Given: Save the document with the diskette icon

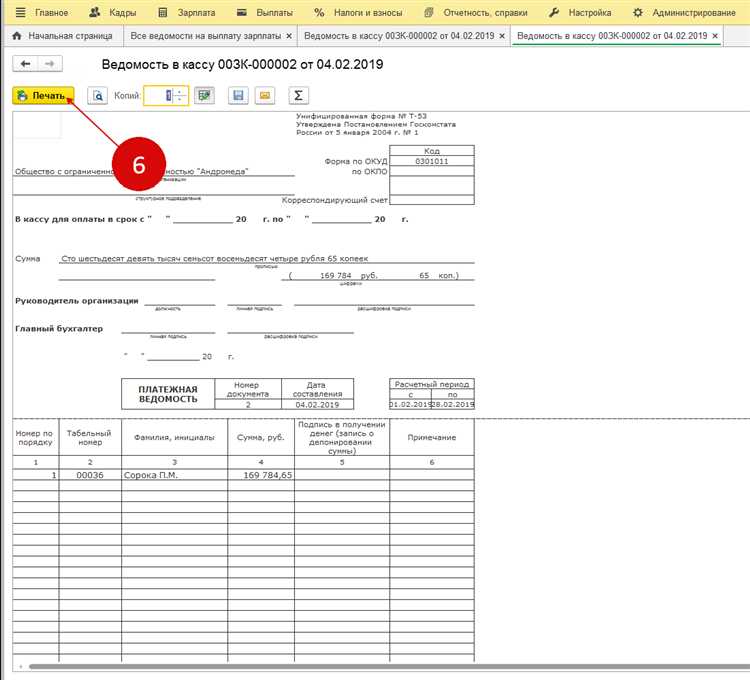Looking at the screenshot, I should click(x=238, y=96).
